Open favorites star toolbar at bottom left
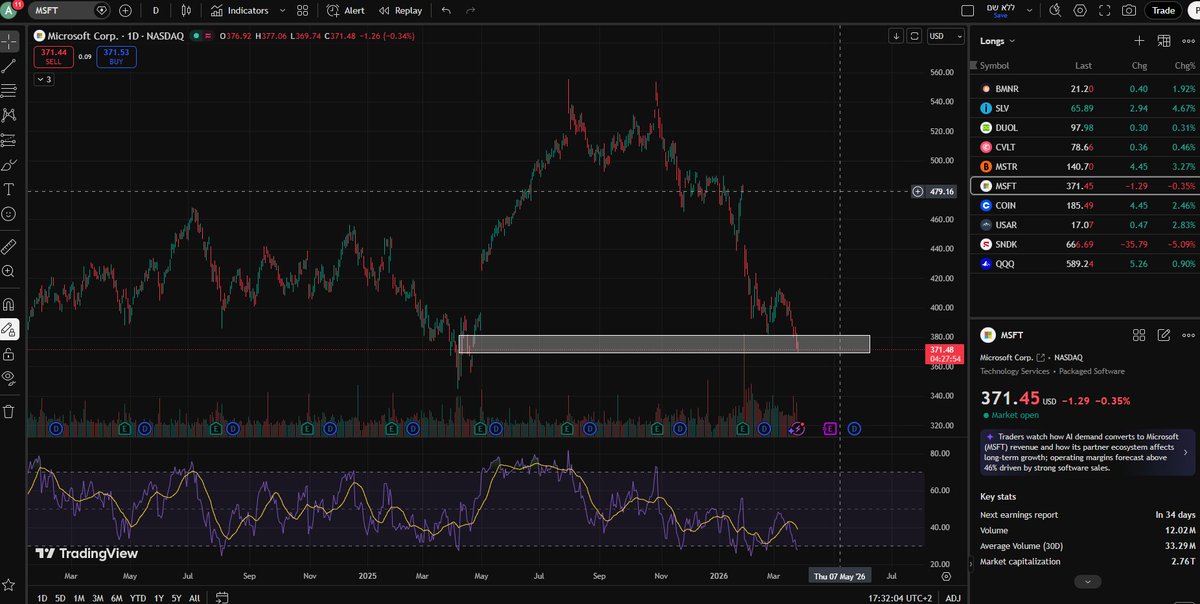The height and width of the screenshot is (604, 1200). pos(9,584)
